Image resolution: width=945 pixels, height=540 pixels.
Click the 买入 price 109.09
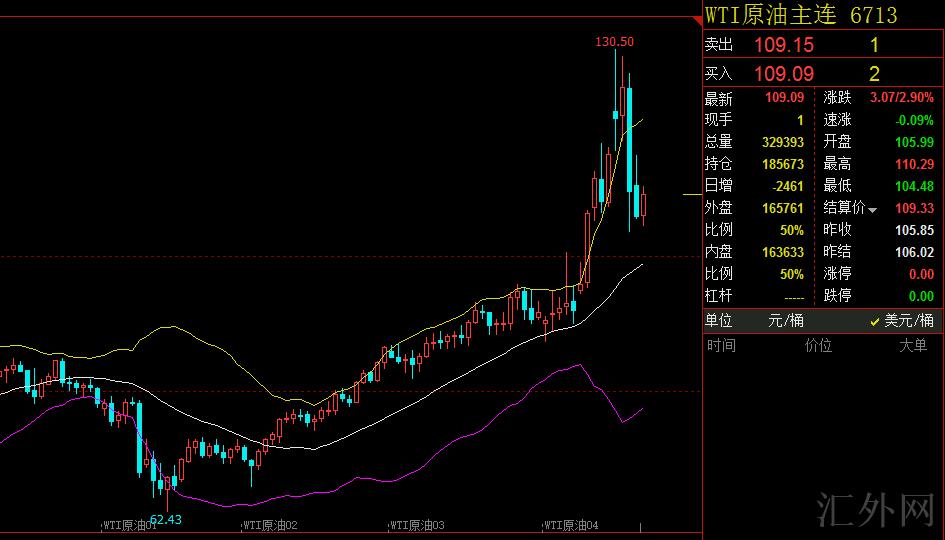784,74
